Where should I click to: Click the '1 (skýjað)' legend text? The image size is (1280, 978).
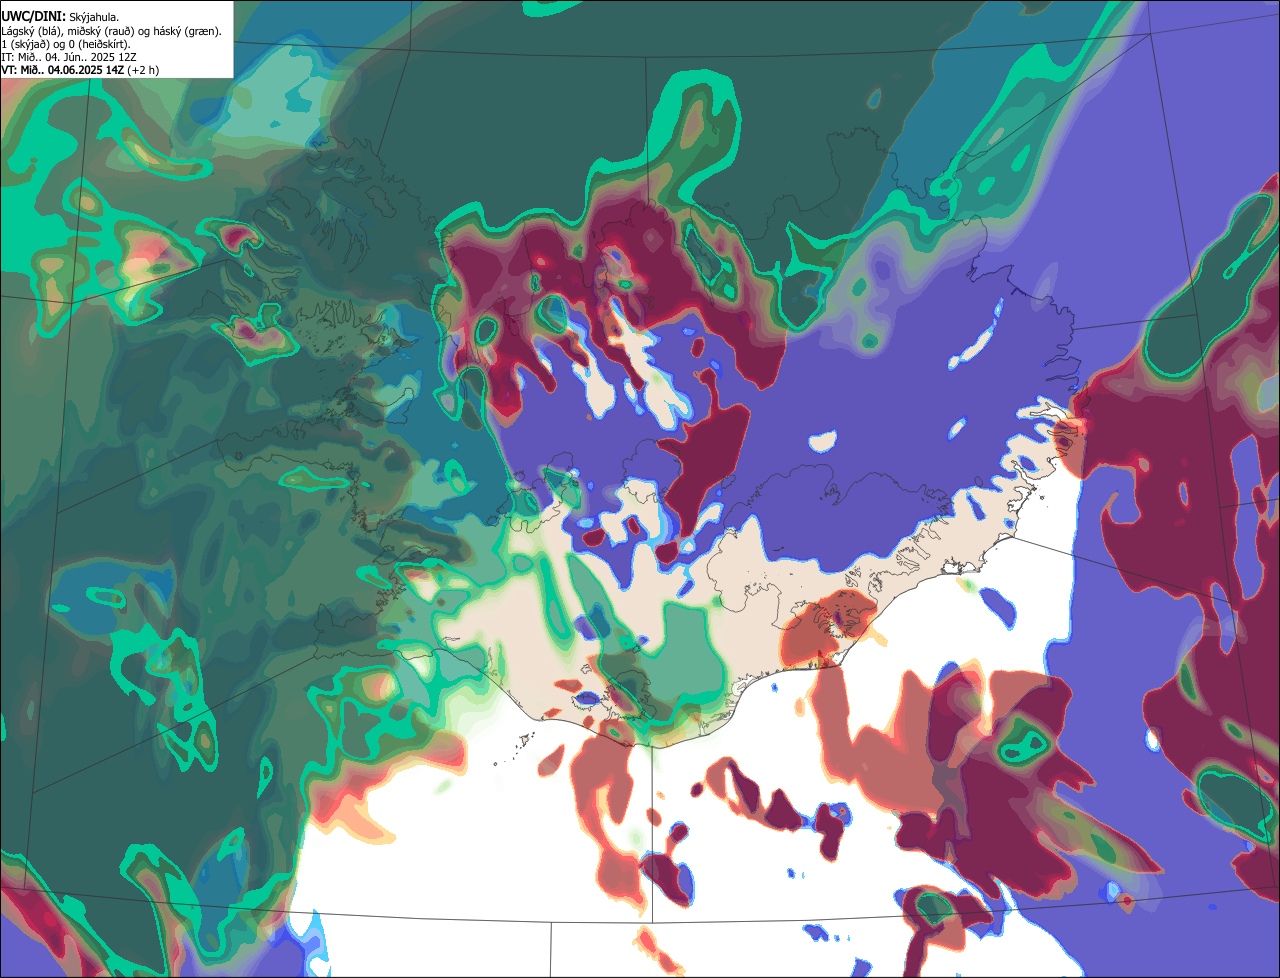pyautogui.click(x=24, y=44)
